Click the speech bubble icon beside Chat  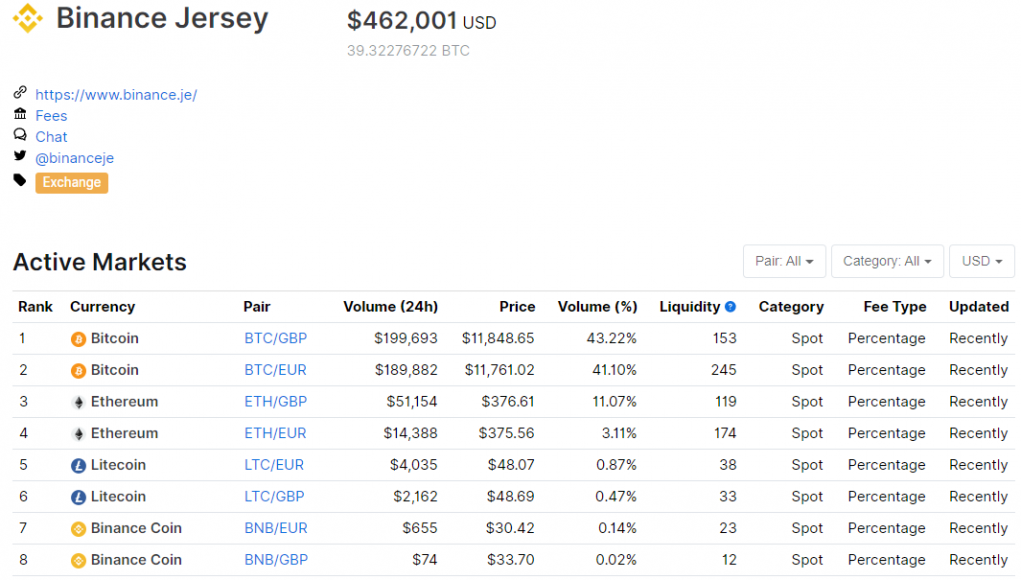[x=20, y=135]
